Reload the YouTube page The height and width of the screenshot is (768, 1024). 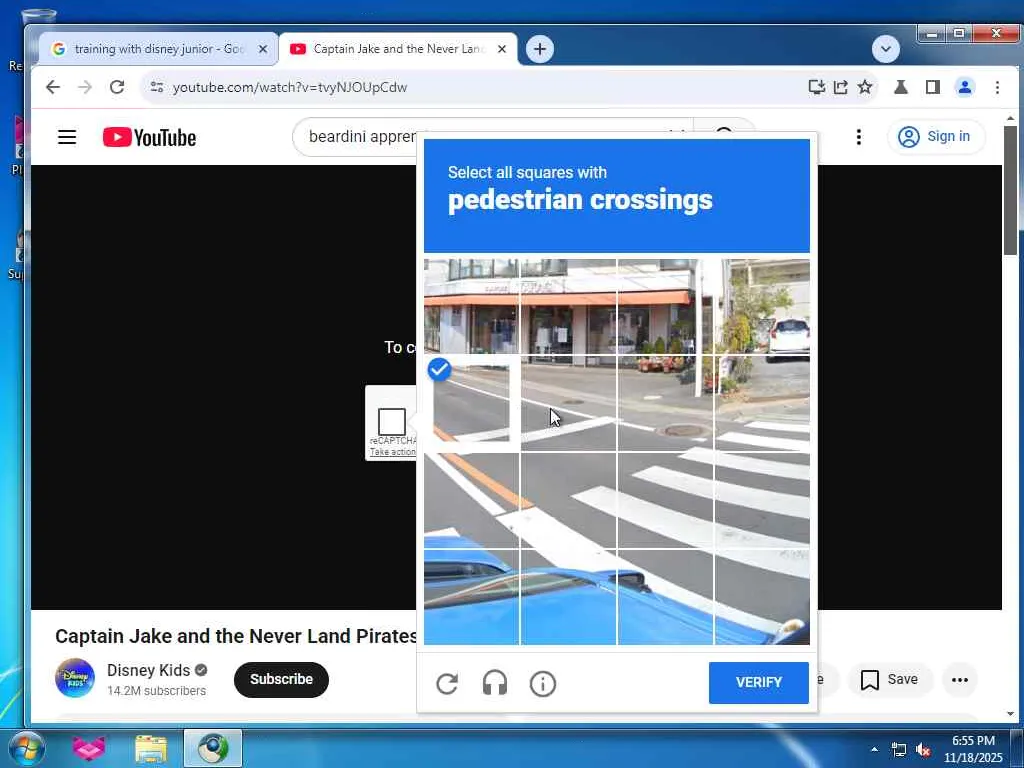(x=117, y=87)
